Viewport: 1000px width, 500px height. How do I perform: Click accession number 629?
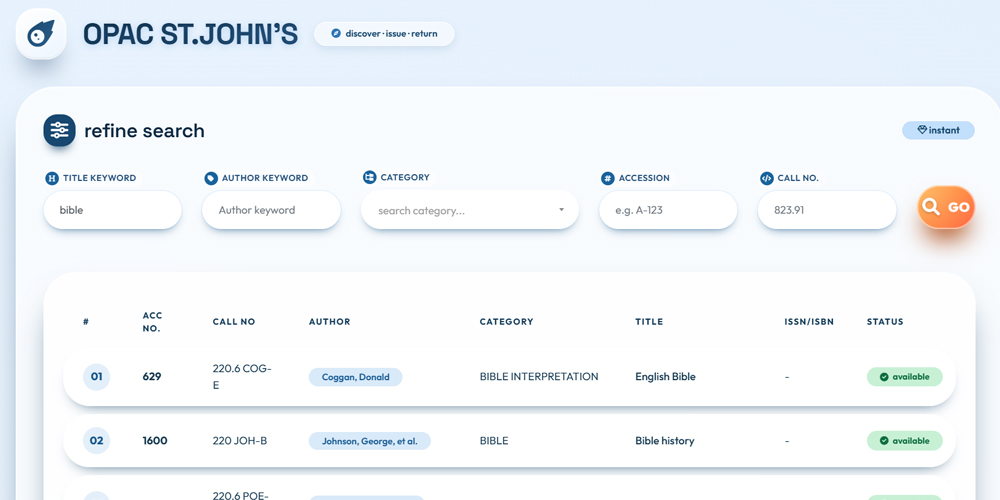(x=152, y=377)
